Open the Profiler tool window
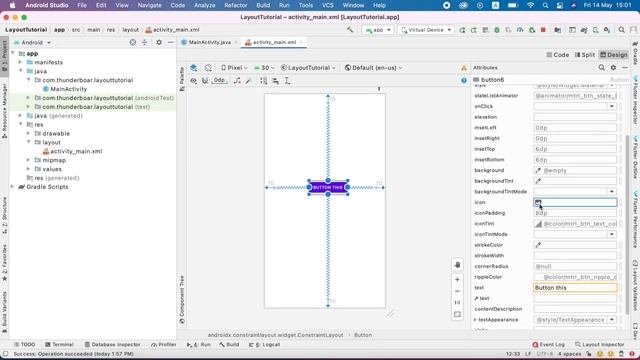 point(163,344)
